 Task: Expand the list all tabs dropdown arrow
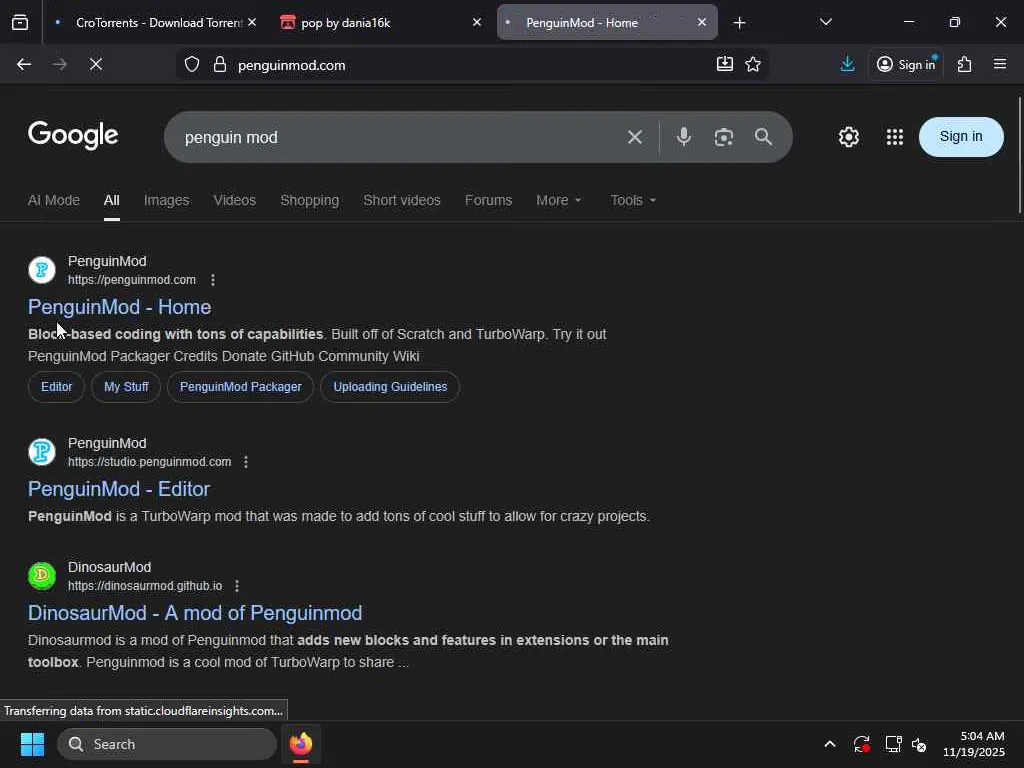click(x=825, y=22)
